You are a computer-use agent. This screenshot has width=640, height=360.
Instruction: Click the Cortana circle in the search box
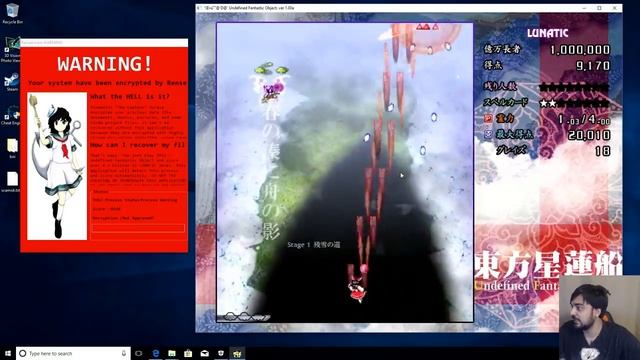(22, 353)
